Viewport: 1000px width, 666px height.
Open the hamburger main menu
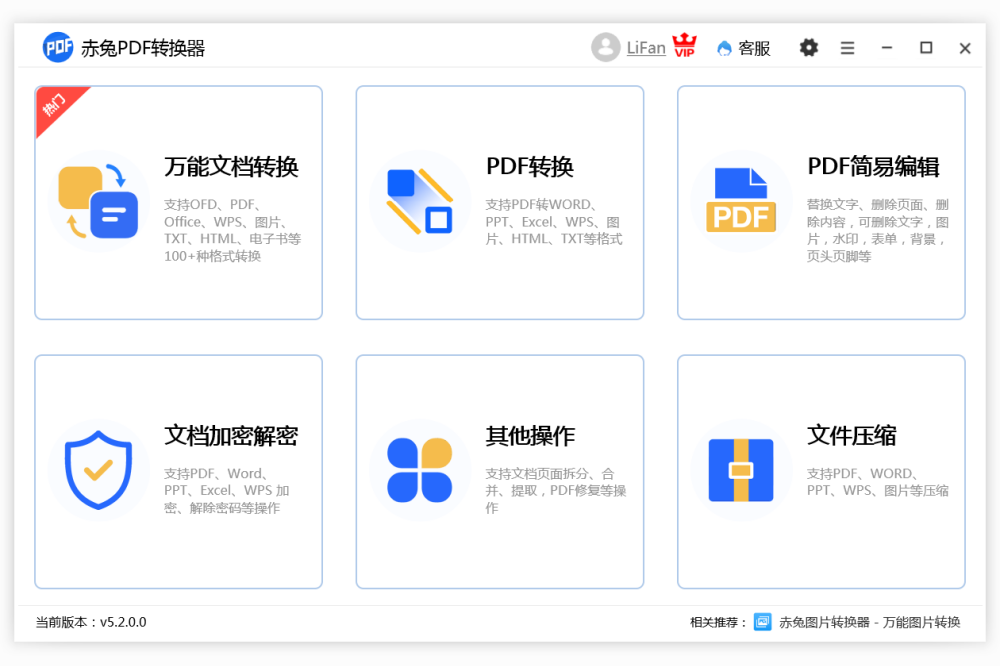coord(847,48)
